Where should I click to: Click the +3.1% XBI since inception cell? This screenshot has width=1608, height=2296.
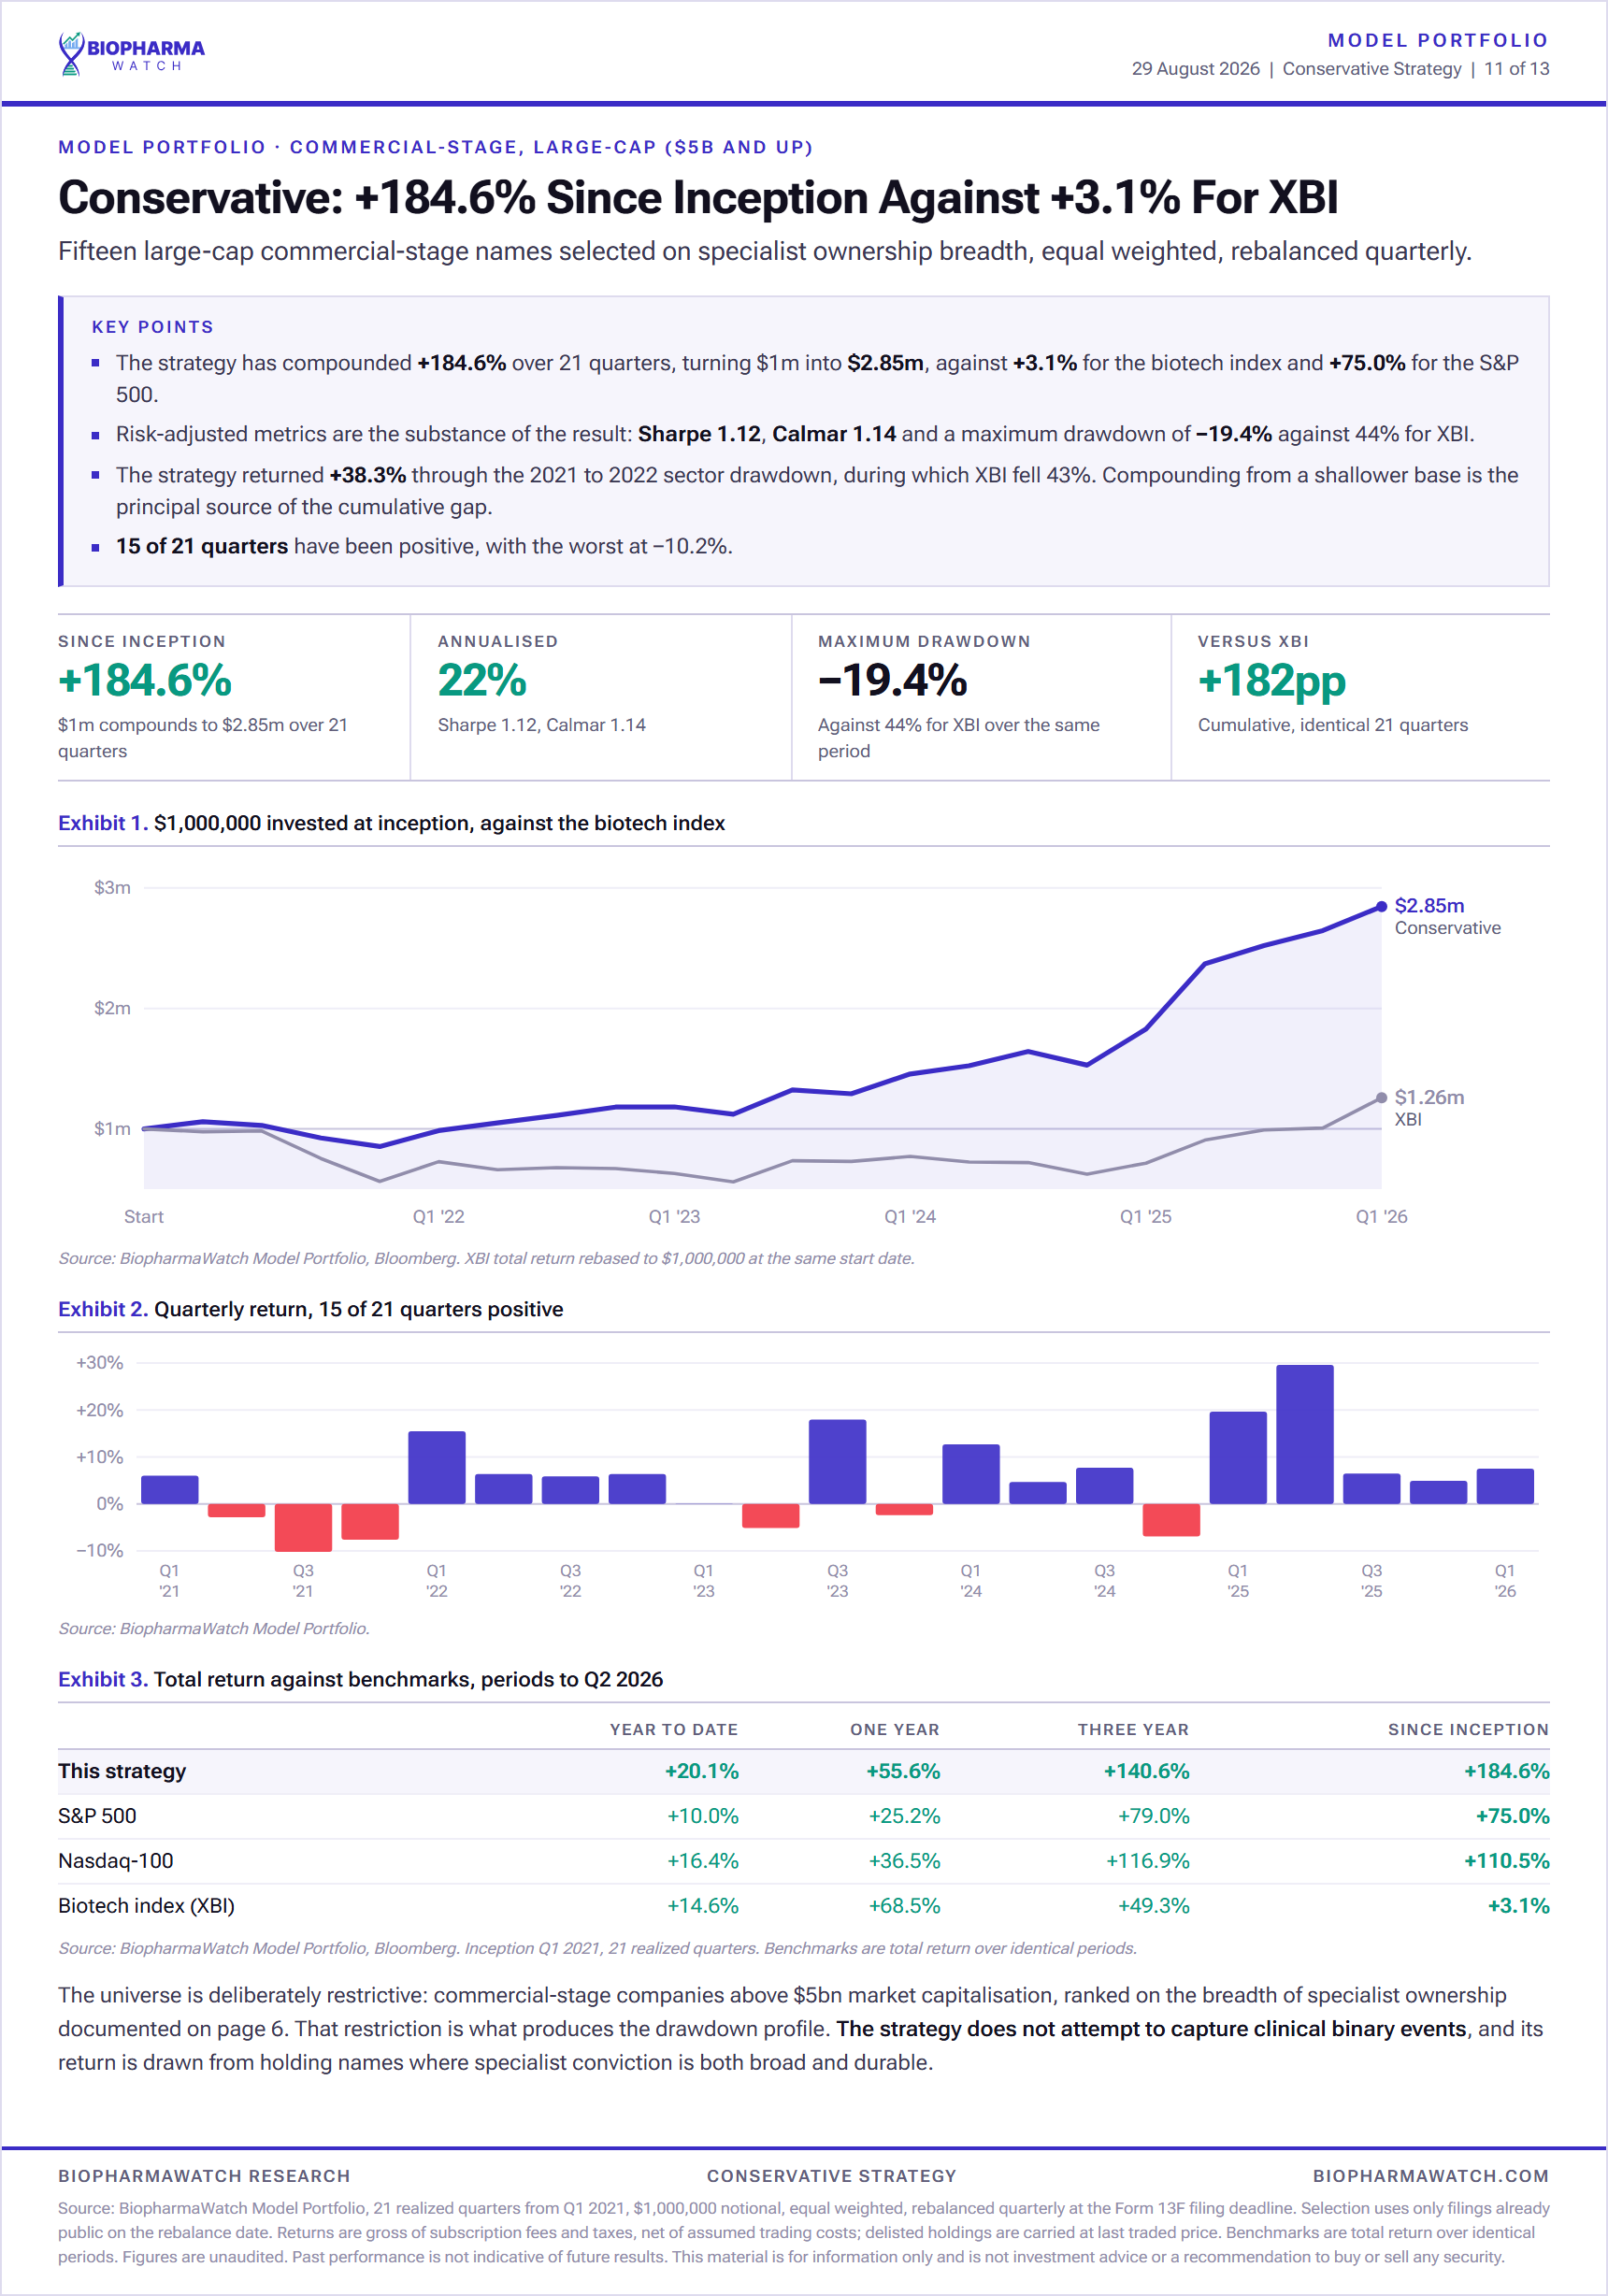point(1518,1906)
